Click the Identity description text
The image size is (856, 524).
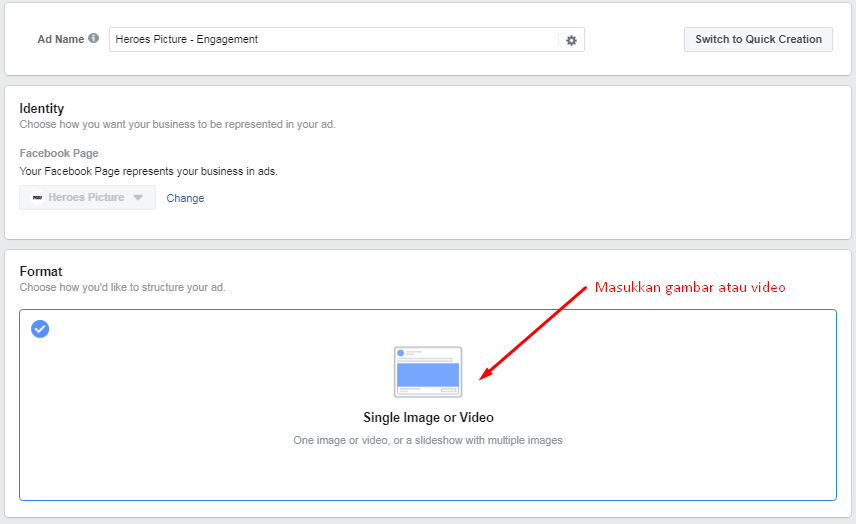(177, 124)
